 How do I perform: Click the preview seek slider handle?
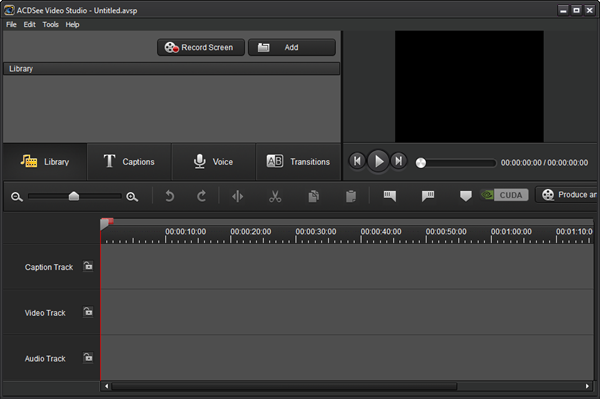421,163
